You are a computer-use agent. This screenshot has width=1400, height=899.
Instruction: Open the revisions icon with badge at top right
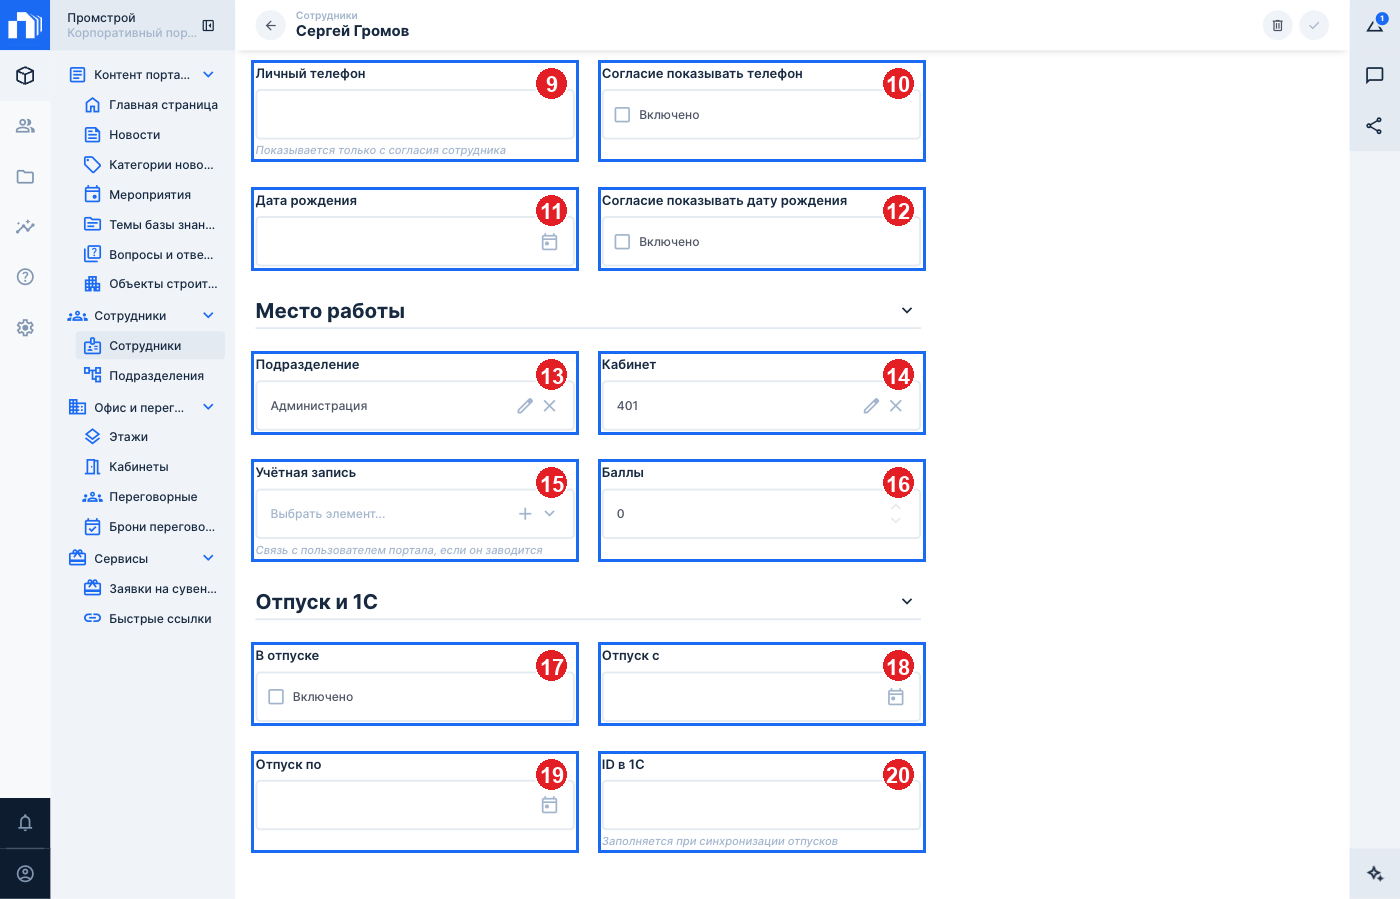[1375, 25]
